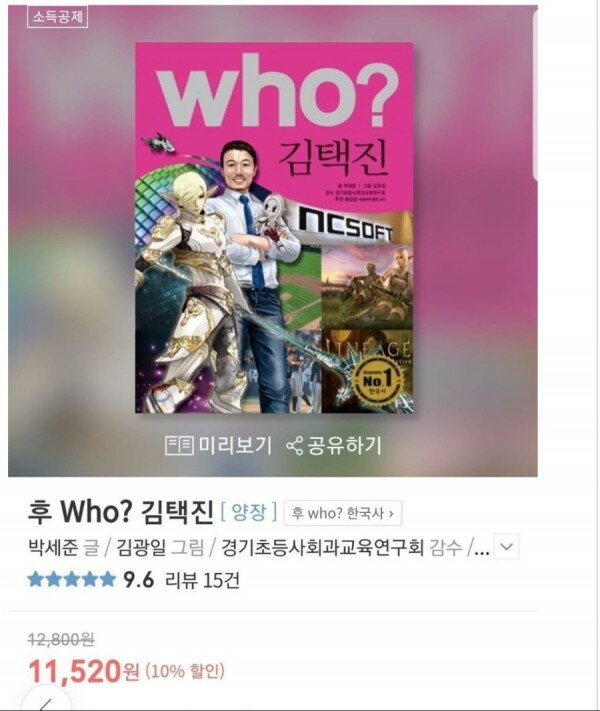Screen dimensions: 600x711
Task: Open the 미리보기 preview text link
Action: click(235, 445)
